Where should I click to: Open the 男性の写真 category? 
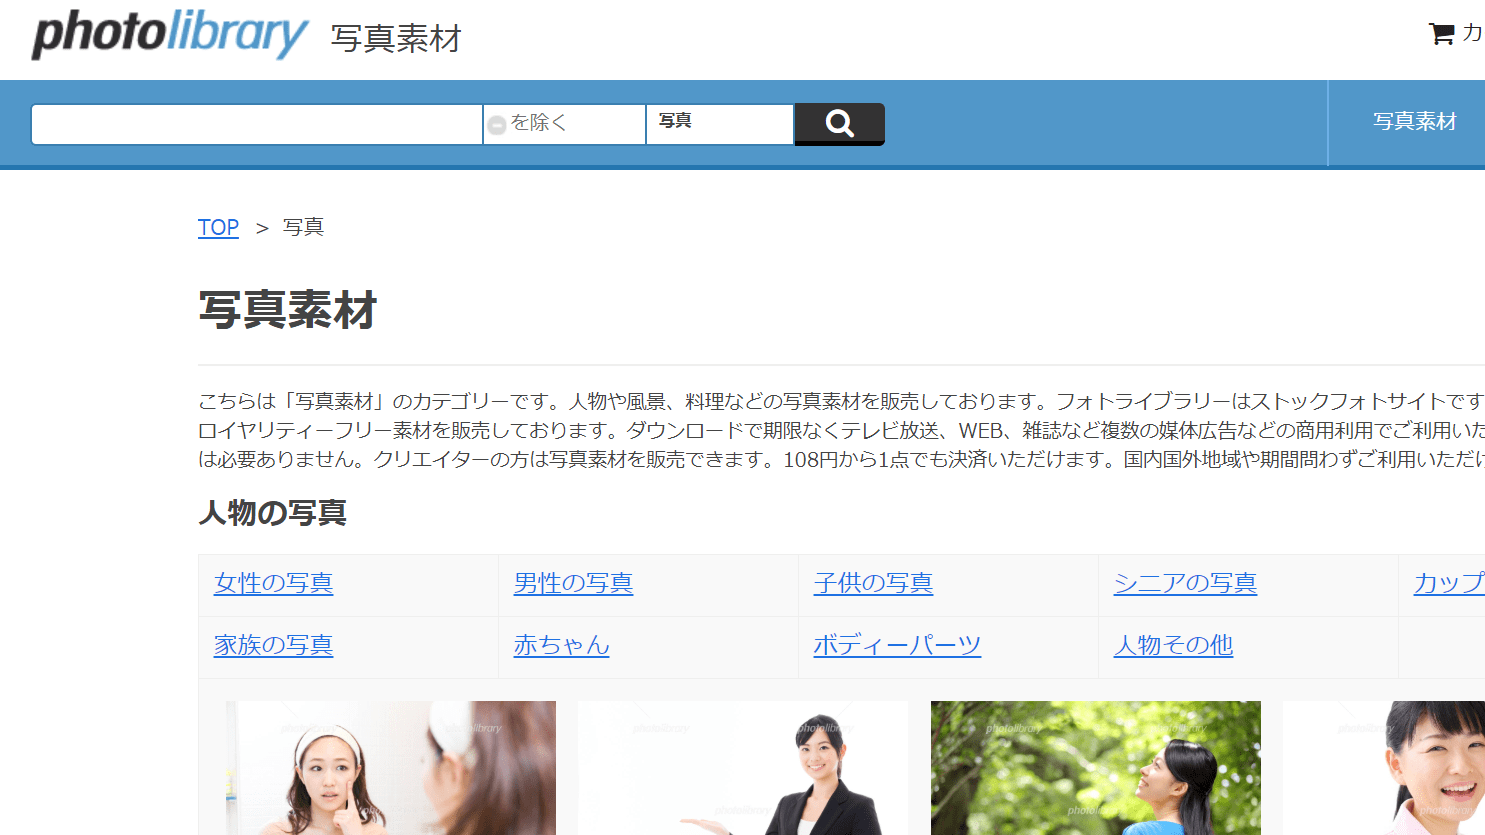tap(572, 584)
